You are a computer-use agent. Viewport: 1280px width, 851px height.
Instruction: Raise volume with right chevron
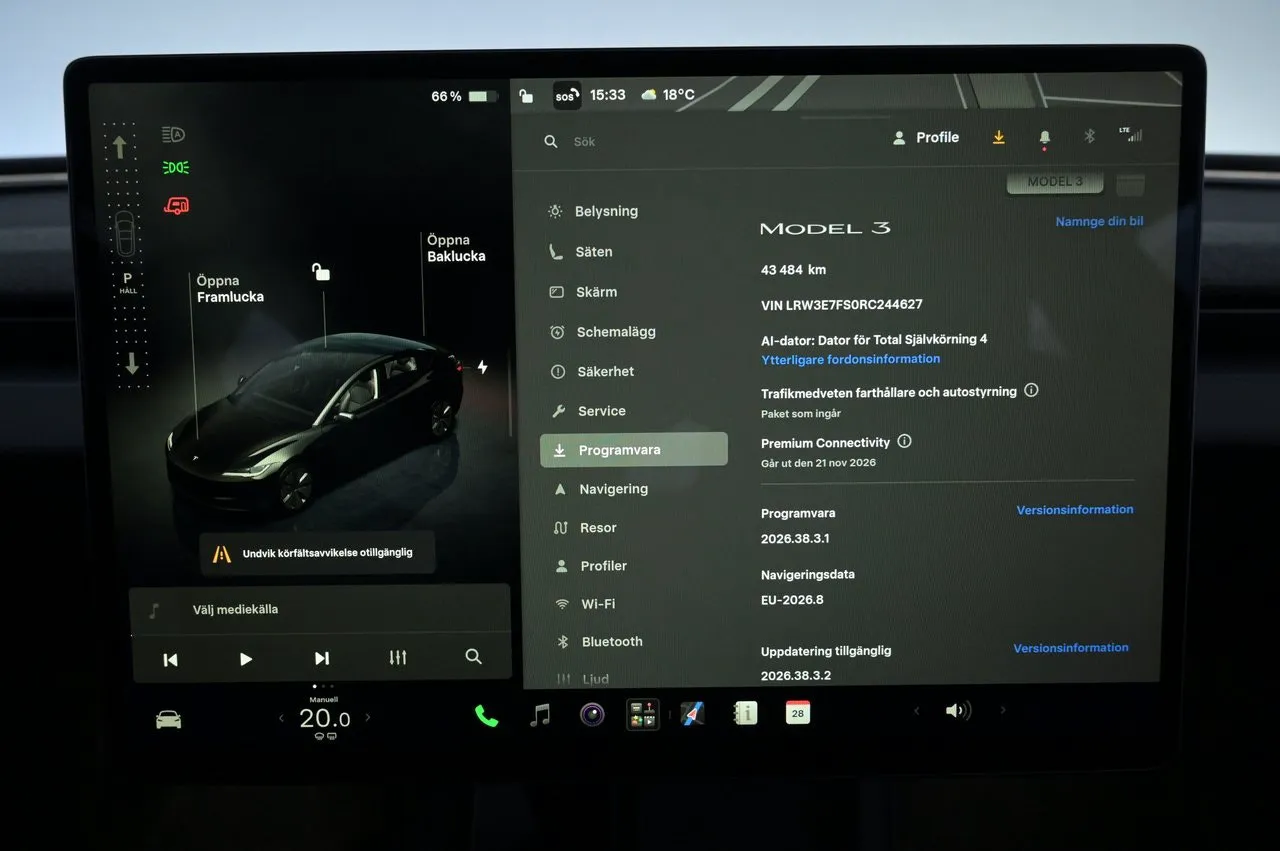click(1003, 710)
